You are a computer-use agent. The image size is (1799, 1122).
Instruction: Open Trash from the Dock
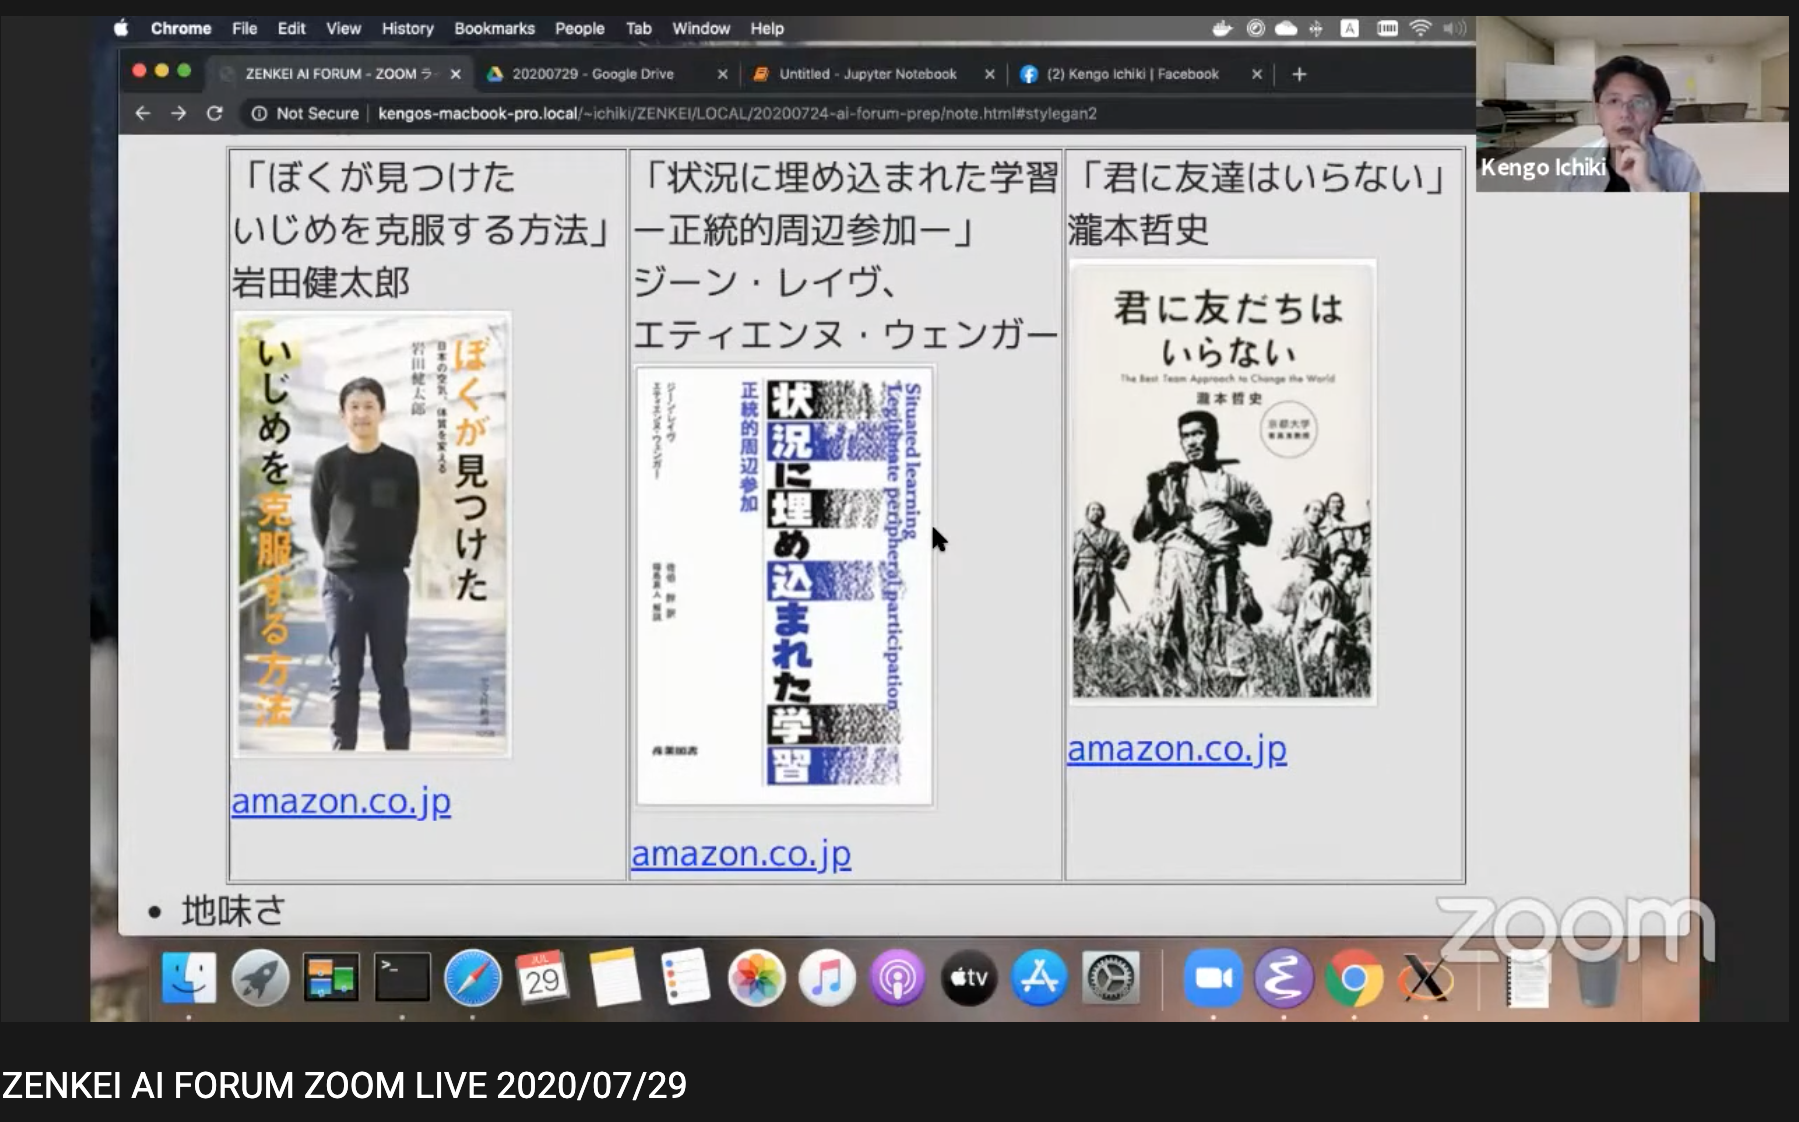pyautogui.click(x=1598, y=980)
